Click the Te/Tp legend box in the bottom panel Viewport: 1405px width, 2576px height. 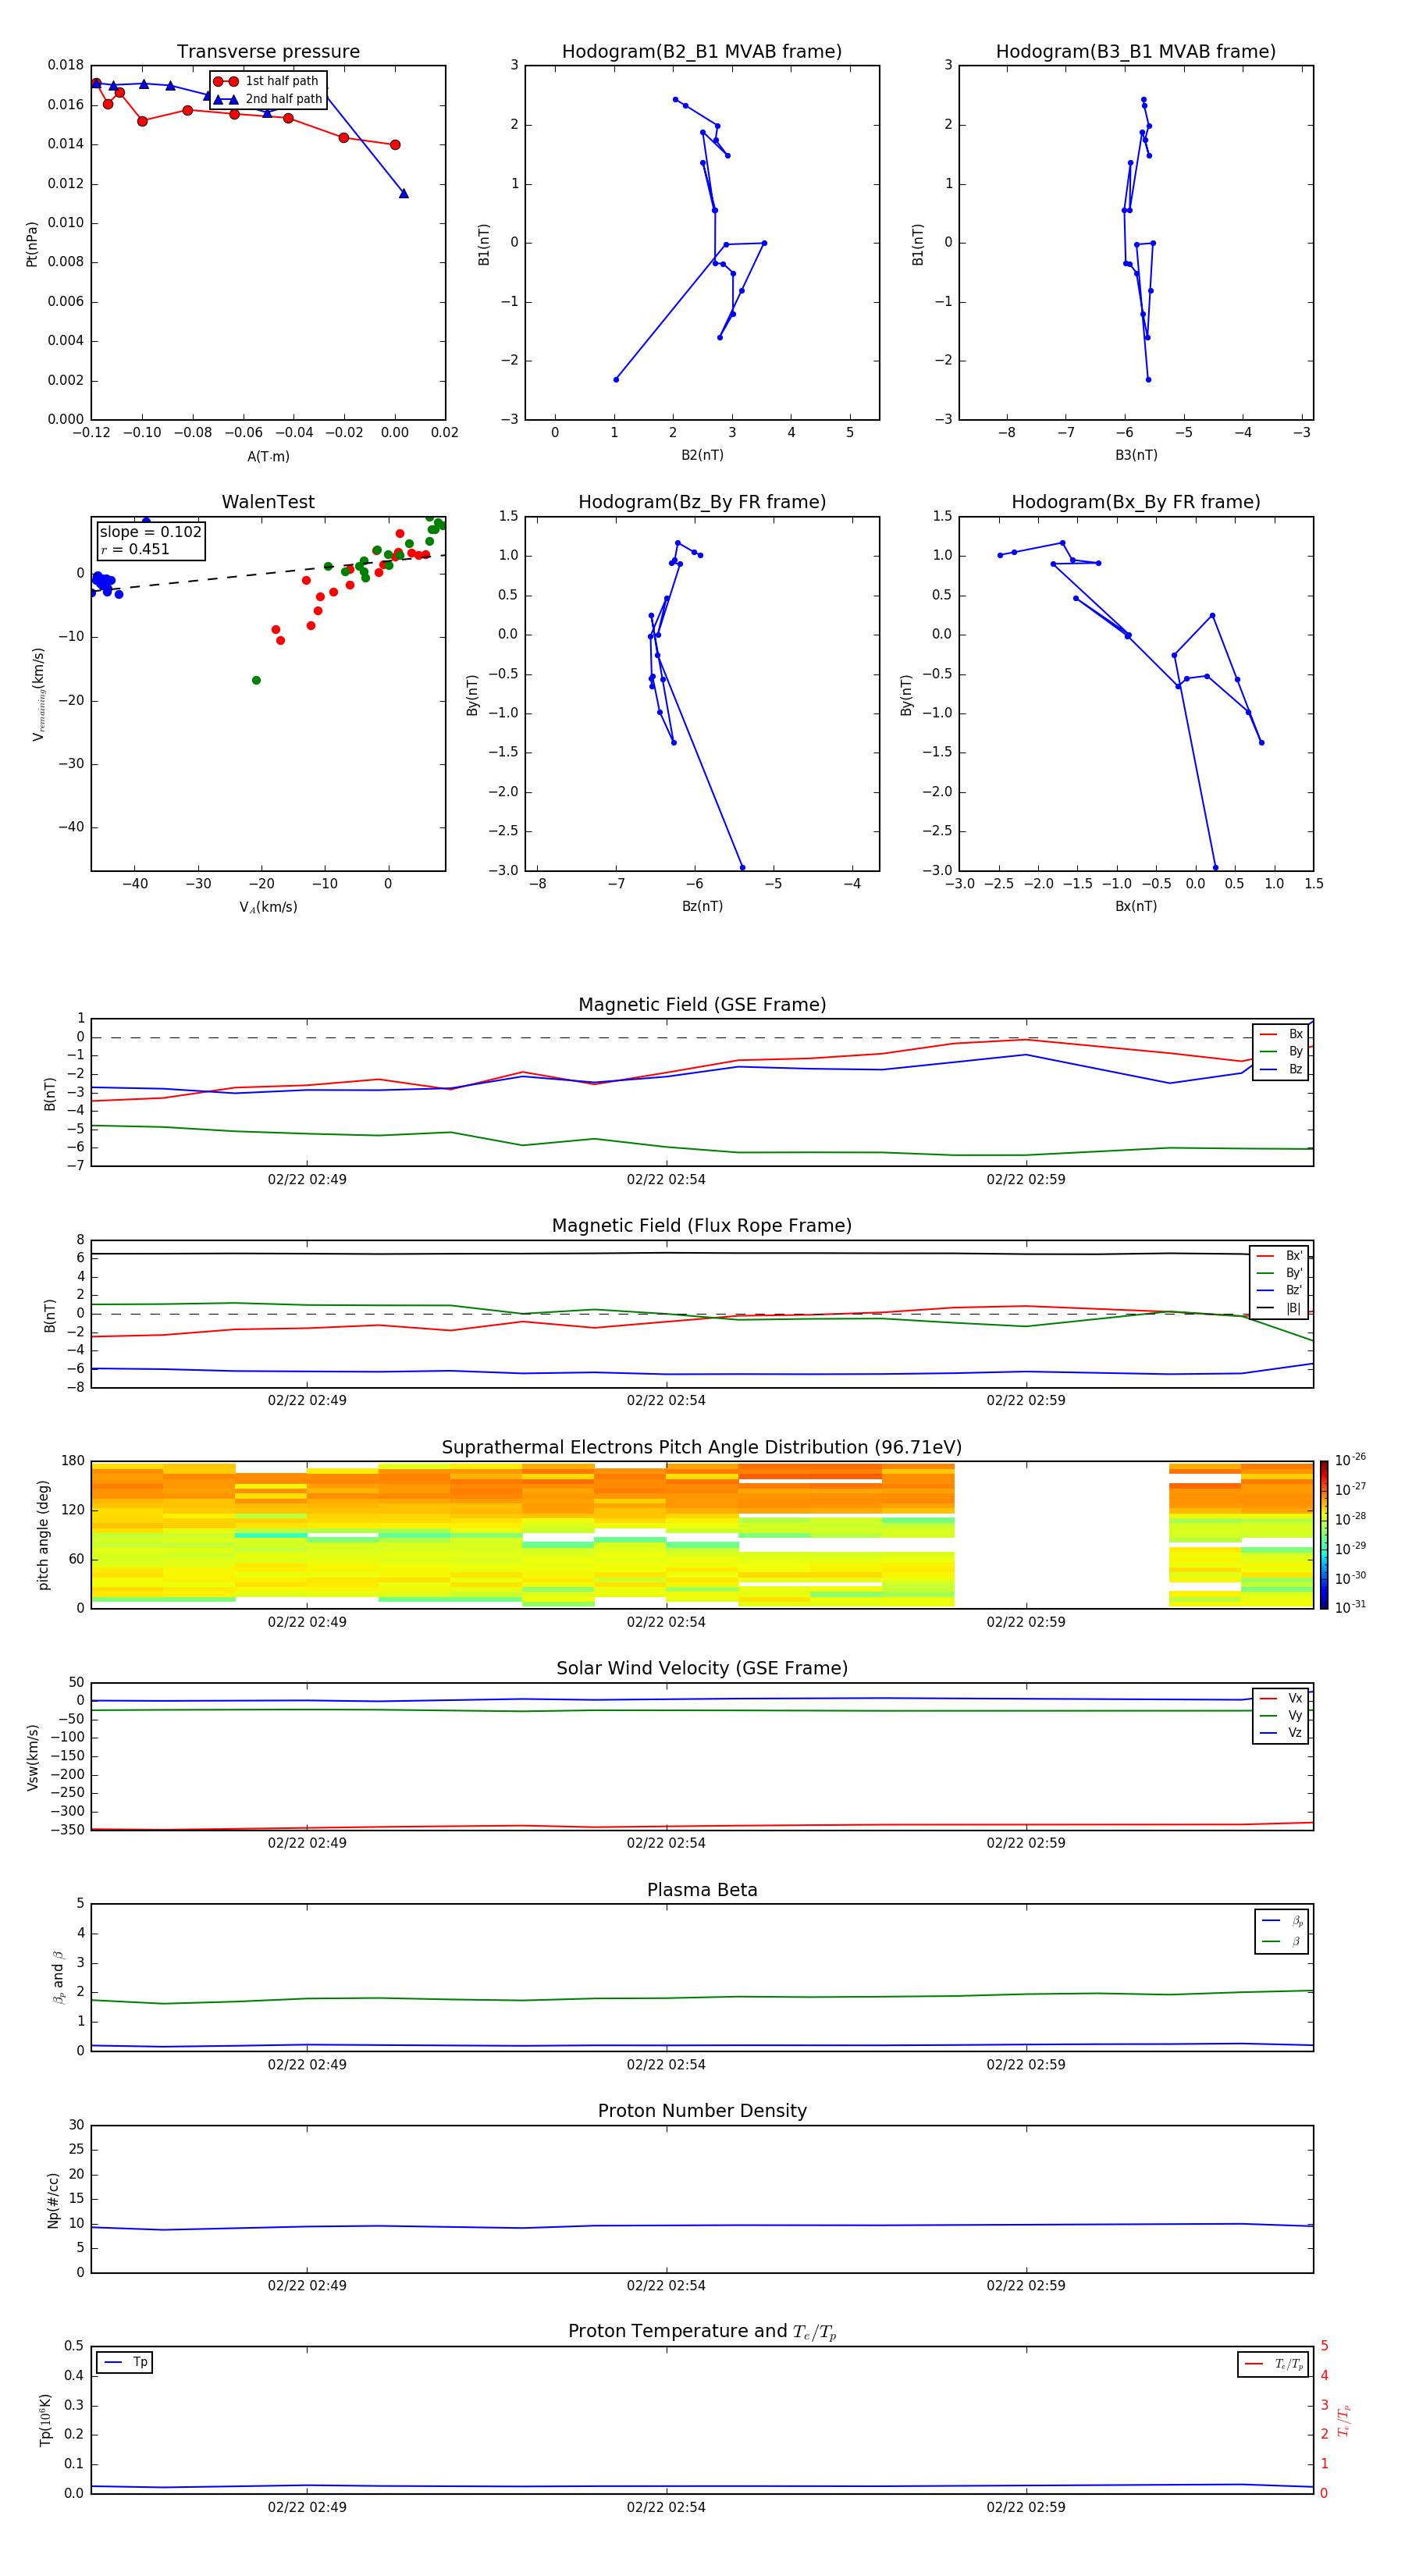1273,2364
